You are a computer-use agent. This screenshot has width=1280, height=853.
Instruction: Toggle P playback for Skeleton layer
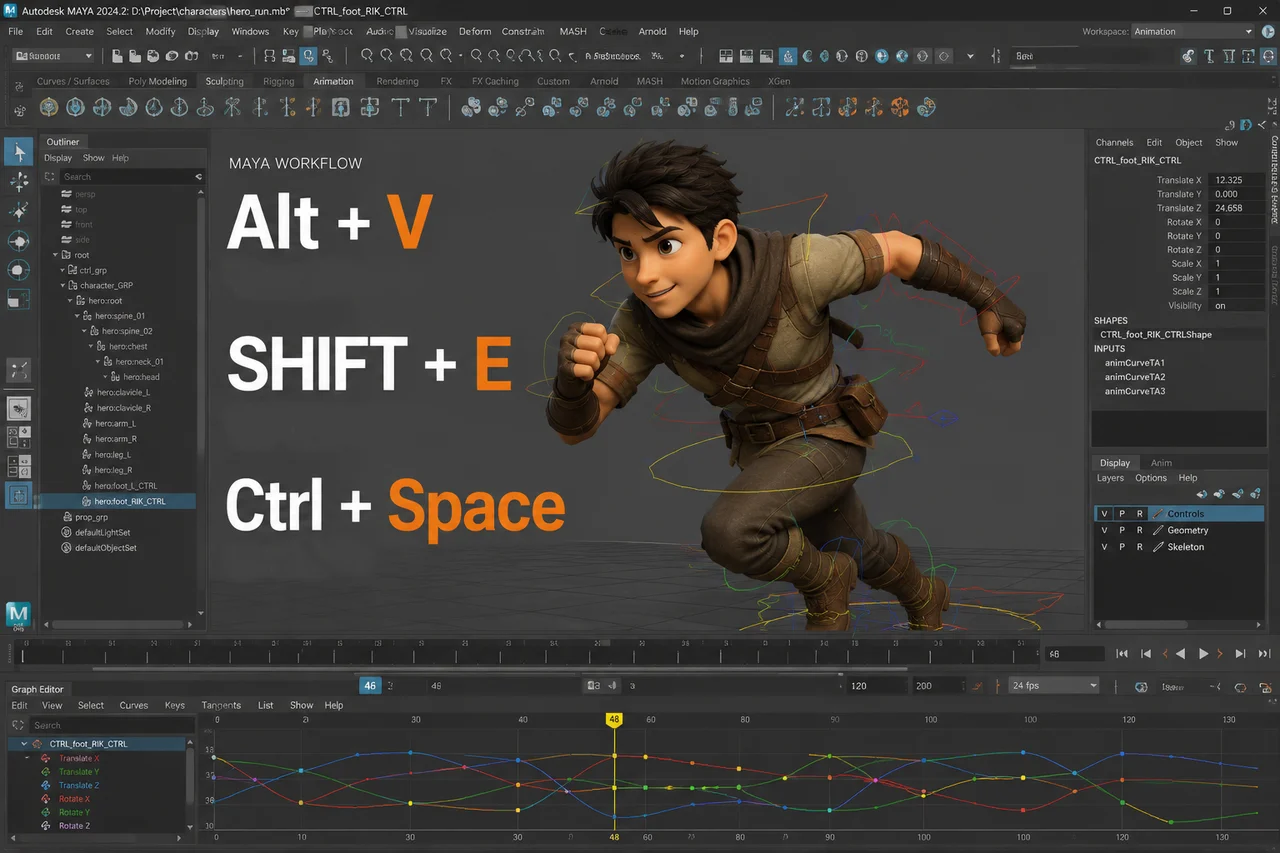click(x=1122, y=547)
